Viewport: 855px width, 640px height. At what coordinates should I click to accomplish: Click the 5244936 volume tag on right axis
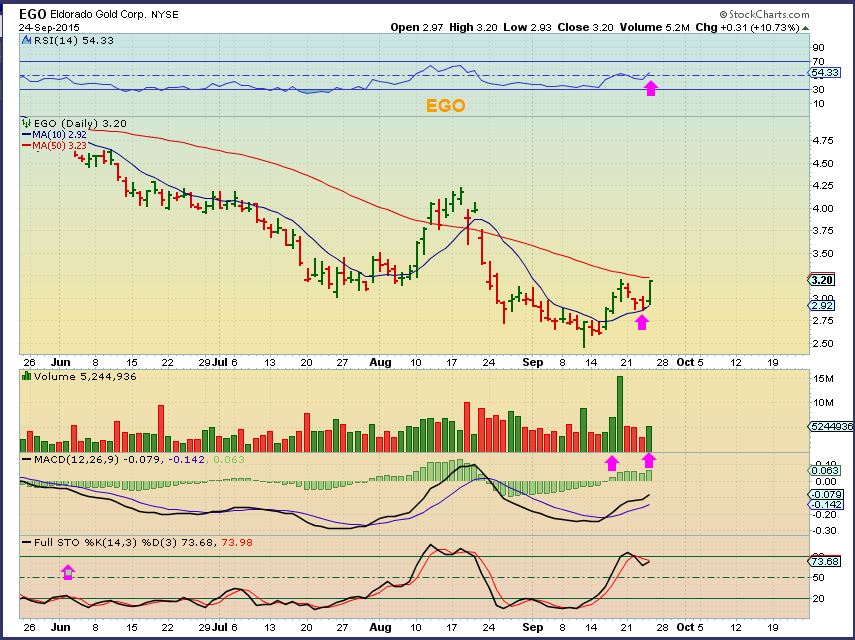(x=831, y=426)
